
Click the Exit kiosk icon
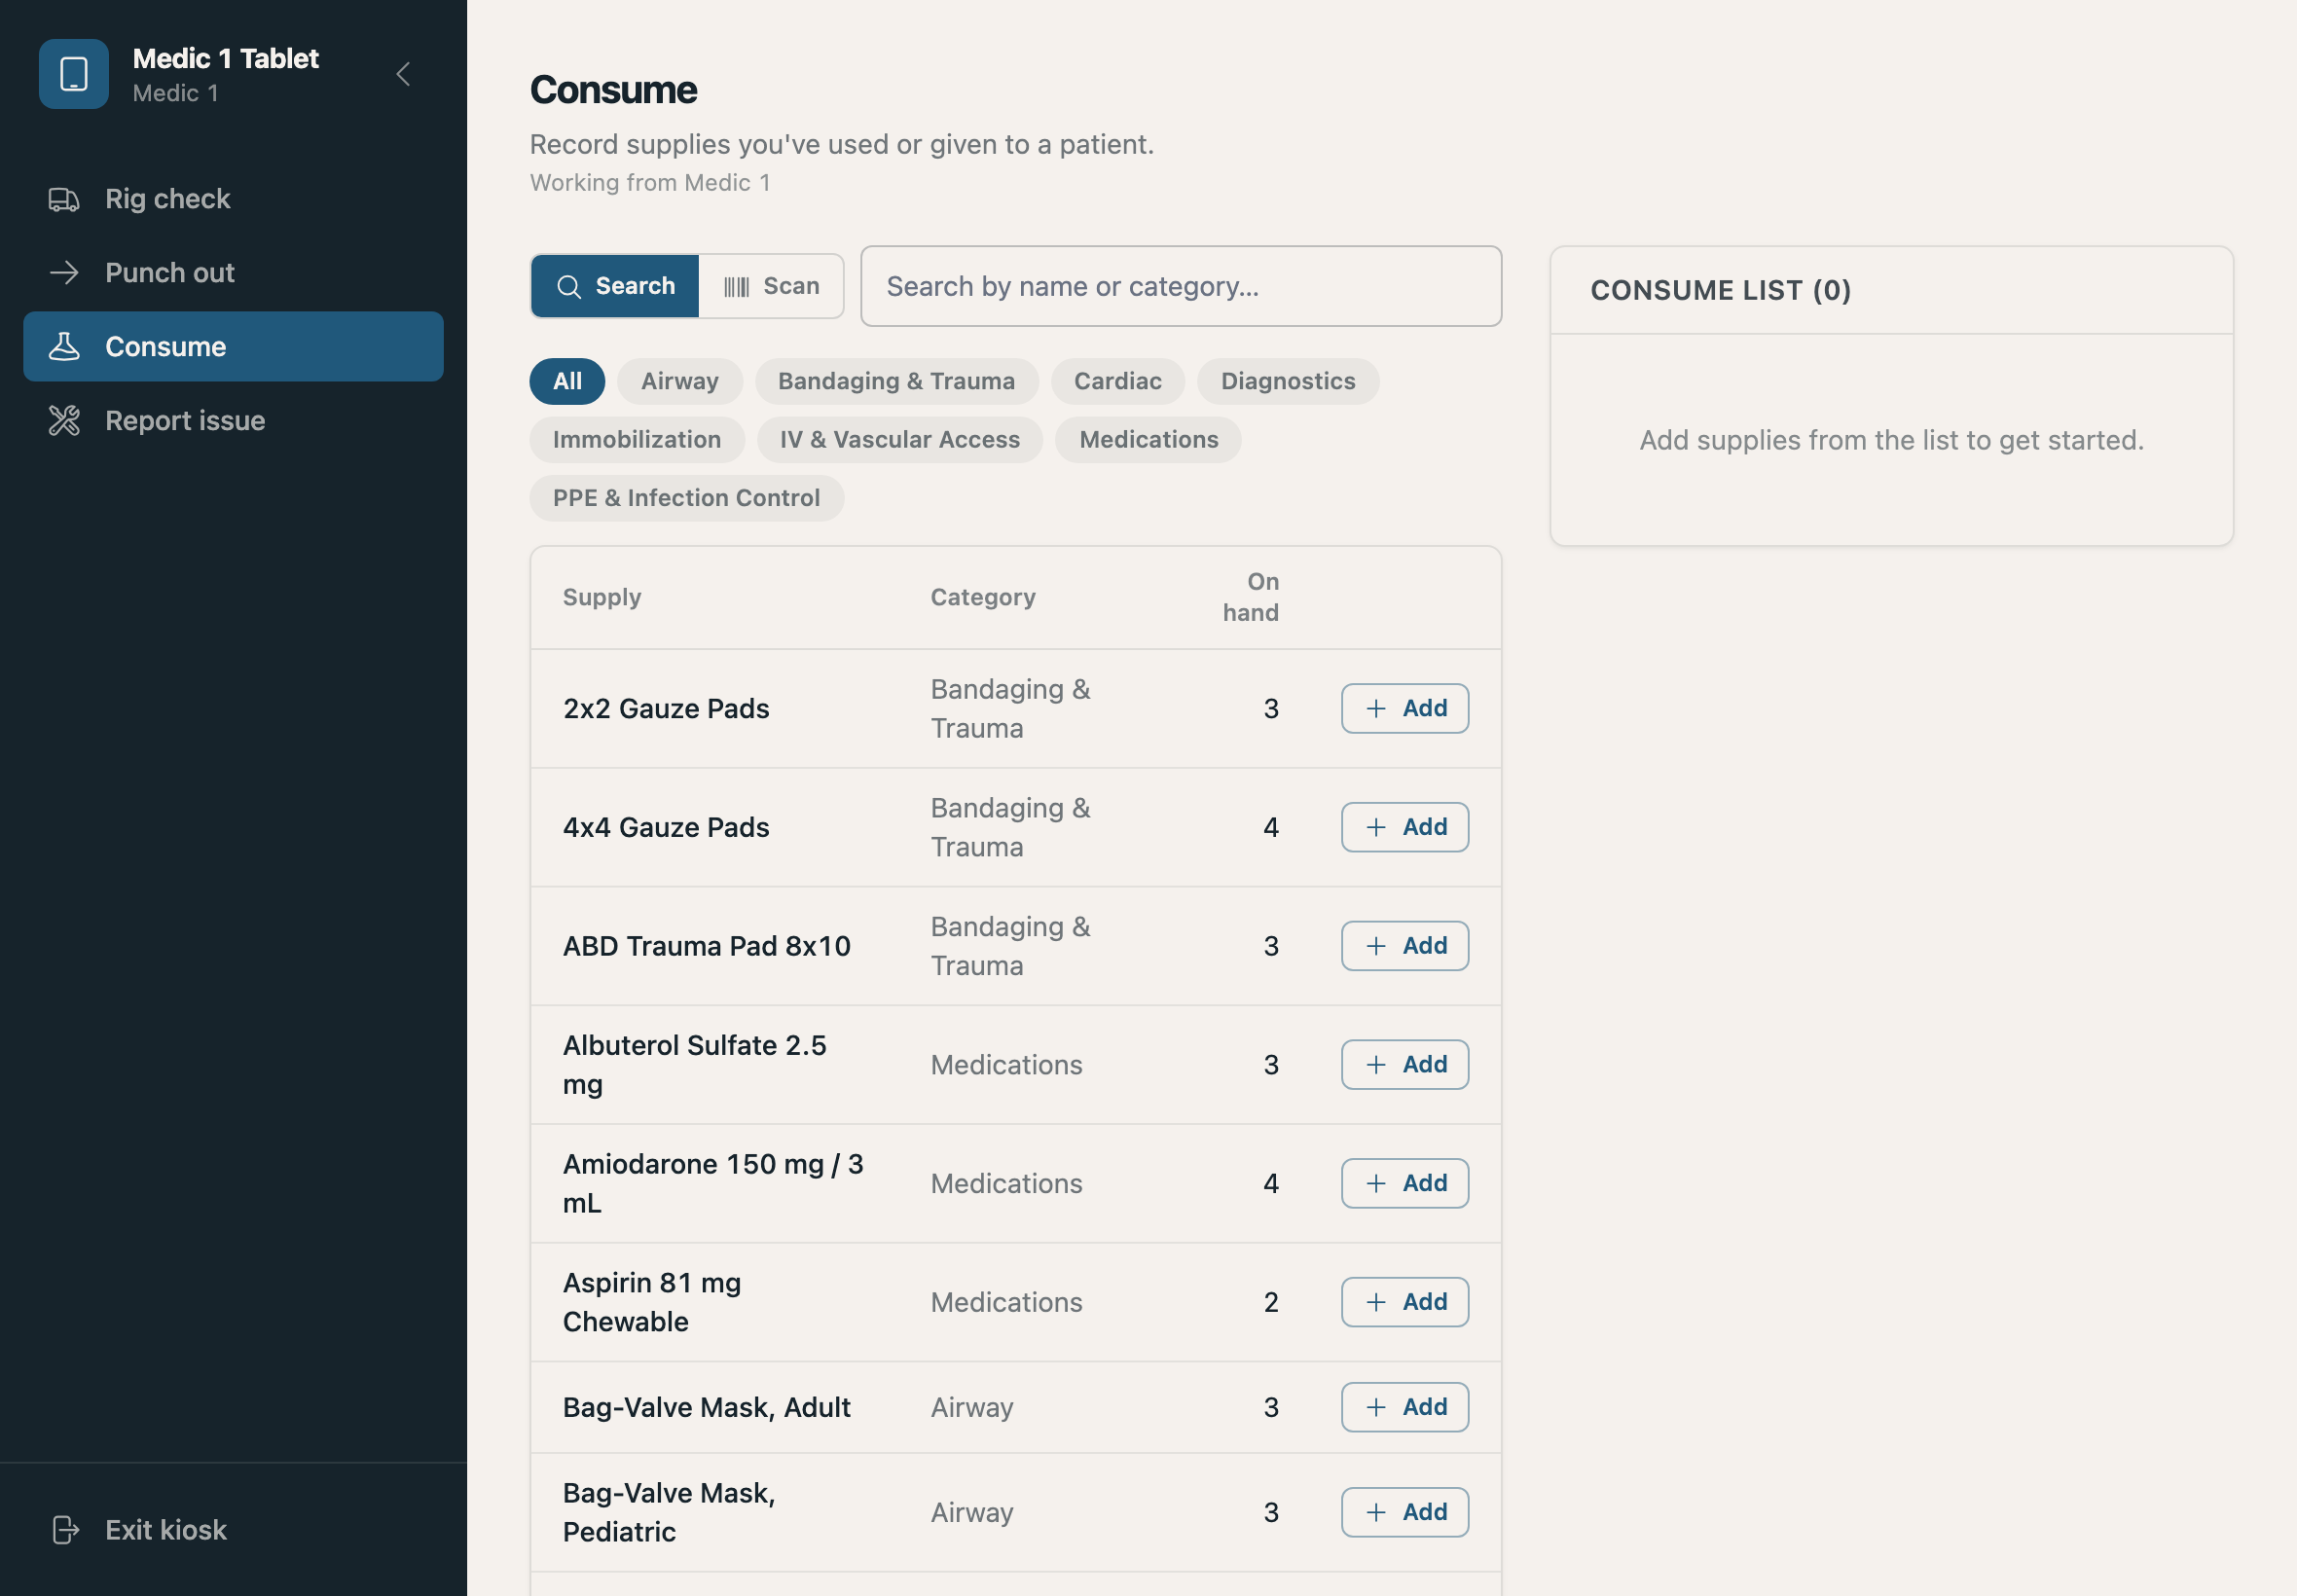click(x=65, y=1530)
